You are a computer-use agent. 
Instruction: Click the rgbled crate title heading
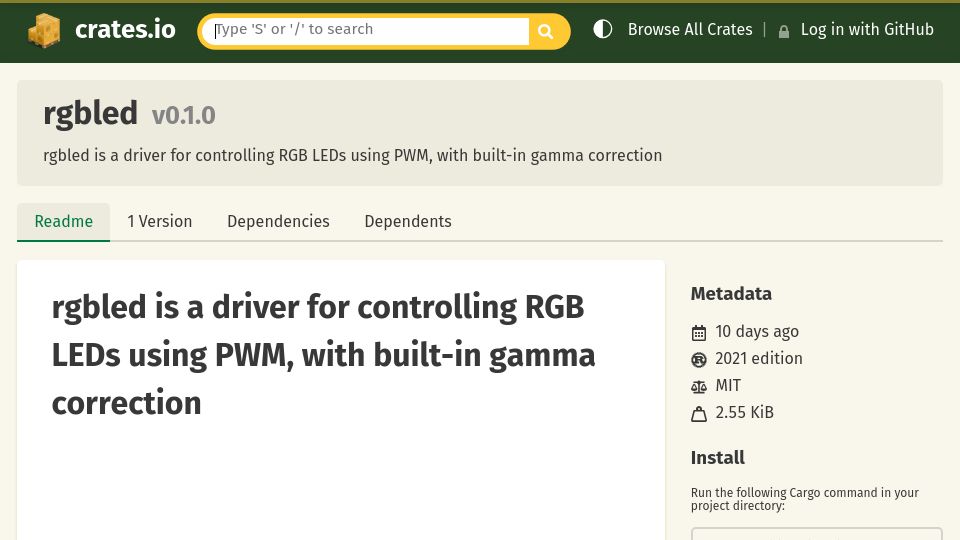coord(90,114)
